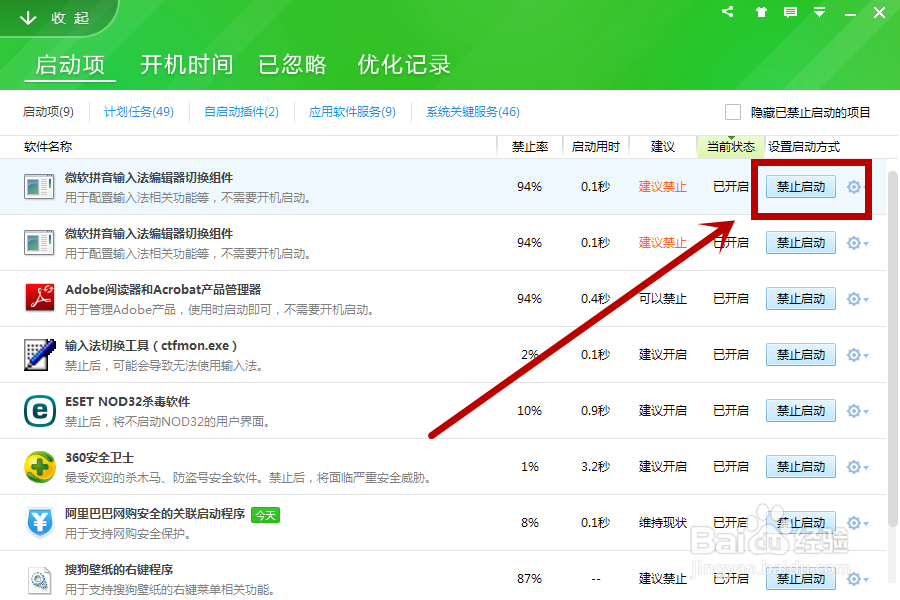Sort by the 禁止率 column header
This screenshot has height=600, width=900.
tap(530, 147)
